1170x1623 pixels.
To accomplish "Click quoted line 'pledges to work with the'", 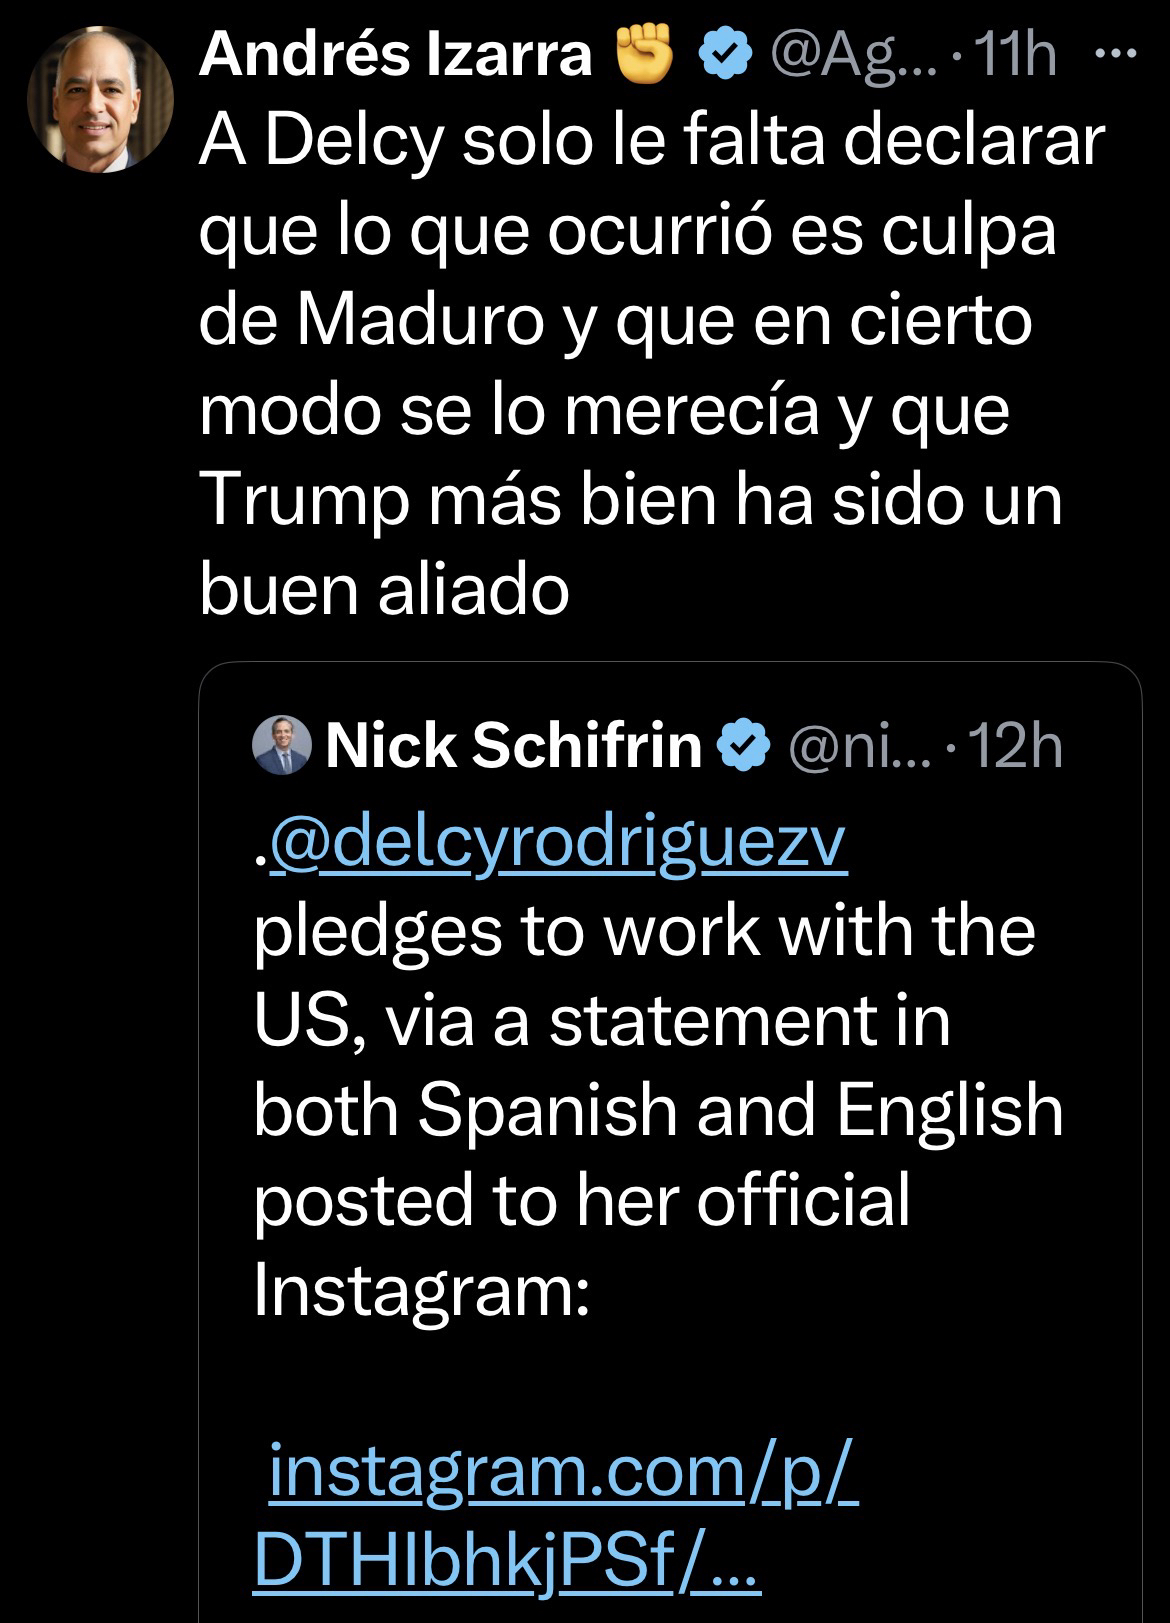I will pos(644,932).
